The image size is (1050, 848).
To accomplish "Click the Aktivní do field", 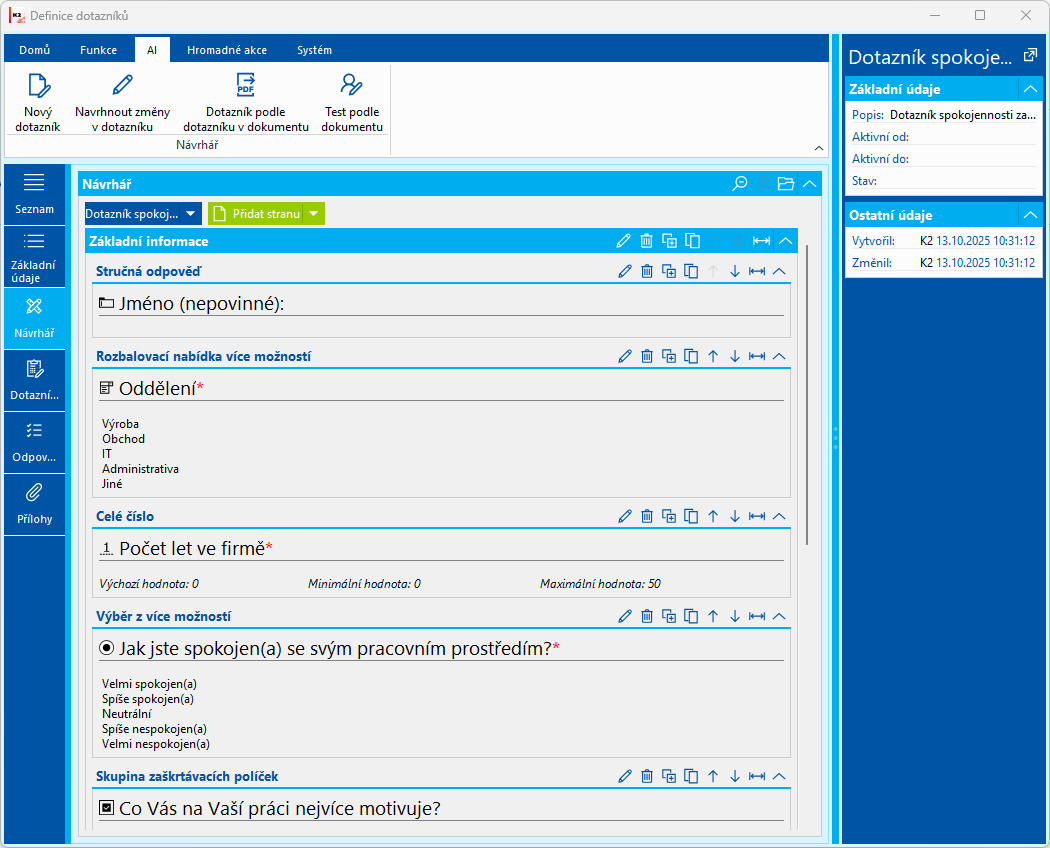I will tap(944, 159).
